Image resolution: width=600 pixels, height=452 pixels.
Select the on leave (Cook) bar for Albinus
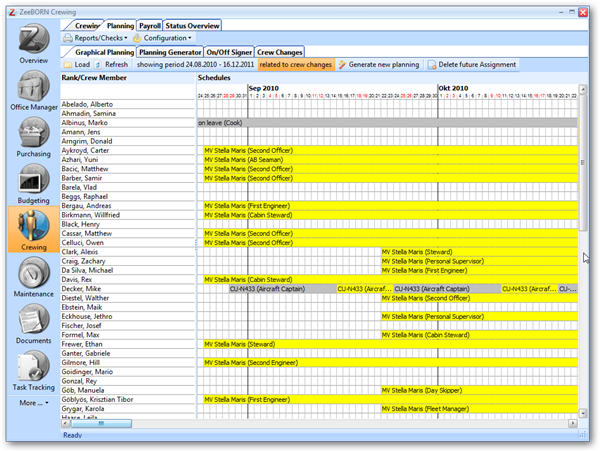tap(387, 123)
